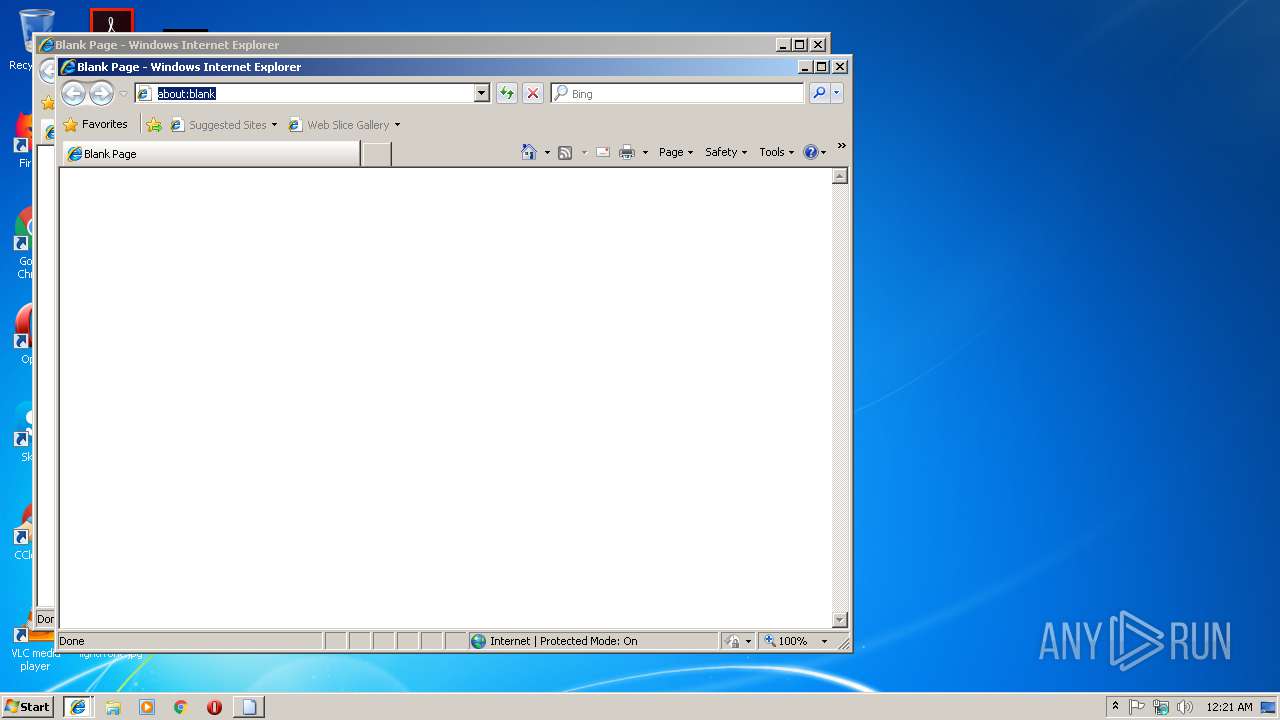Click Add to Favorites Bar star icon
Image resolution: width=1280 pixels, height=720 pixels.
click(x=154, y=125)
